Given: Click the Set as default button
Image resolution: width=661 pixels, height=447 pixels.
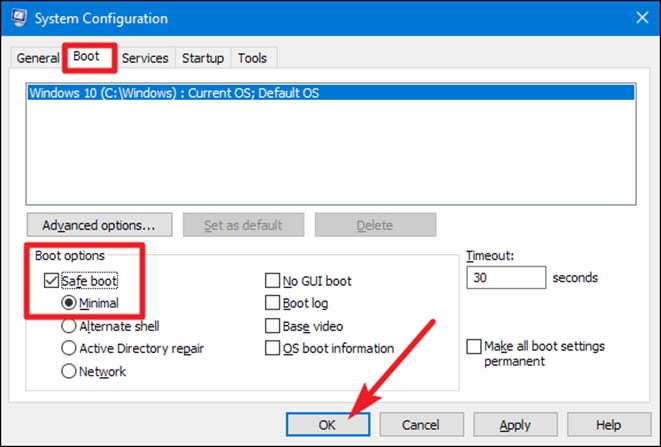Looking at the screenshot, I should coord(243,225).
